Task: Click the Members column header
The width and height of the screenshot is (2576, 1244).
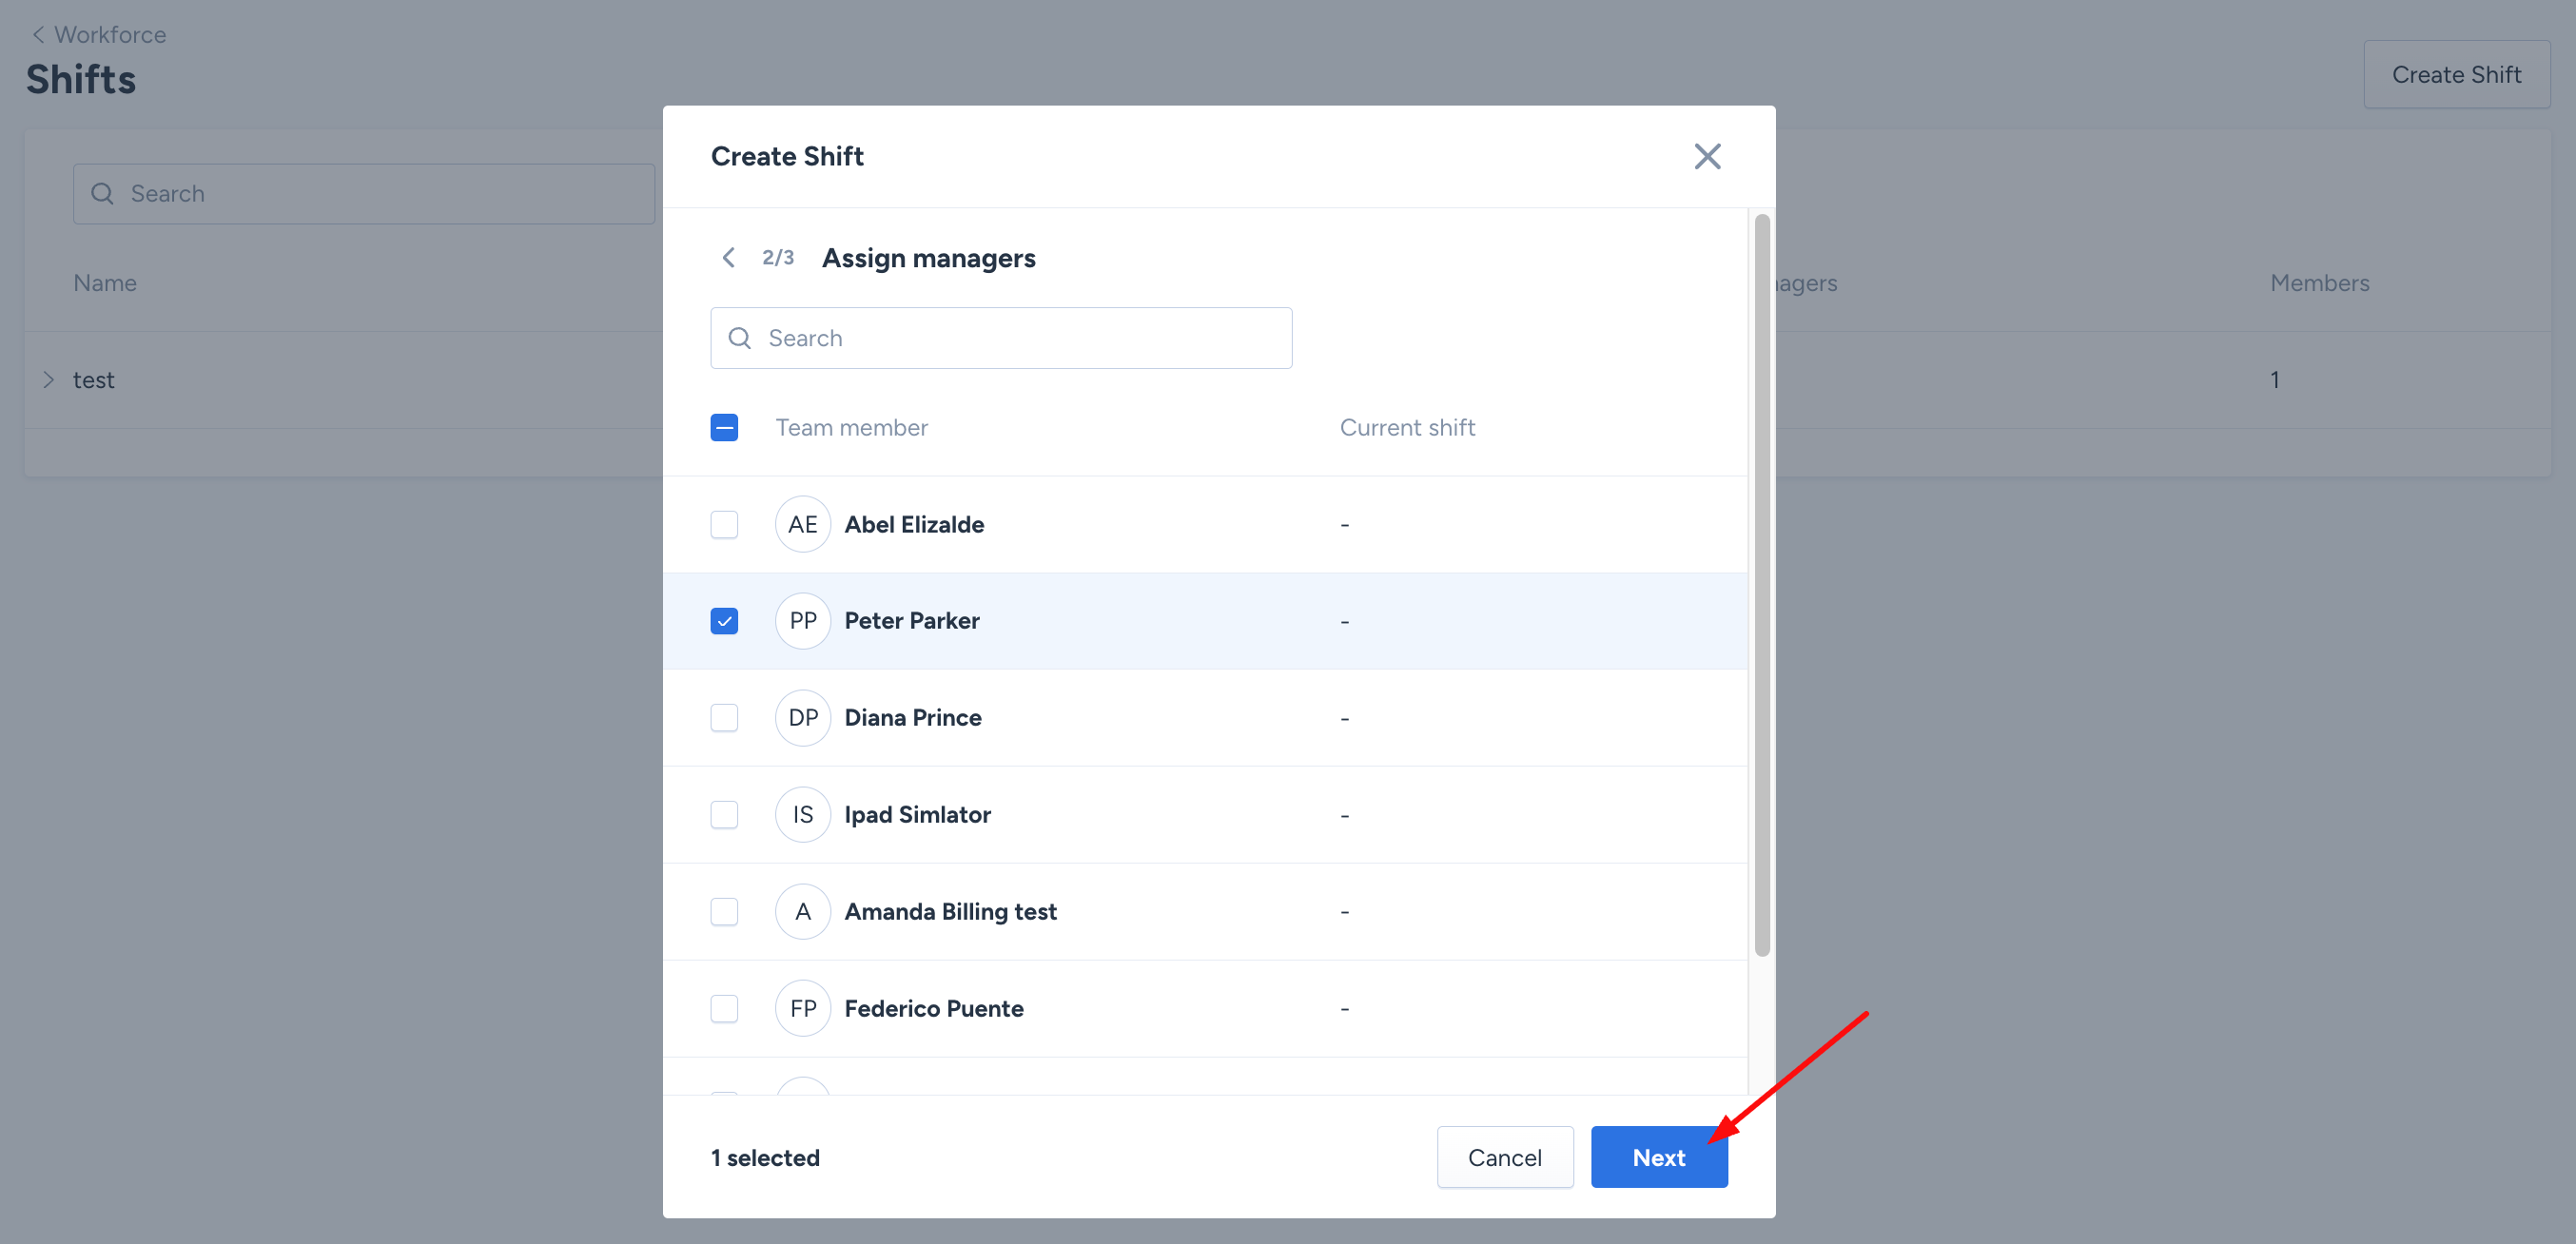Action: point(2320,283)
